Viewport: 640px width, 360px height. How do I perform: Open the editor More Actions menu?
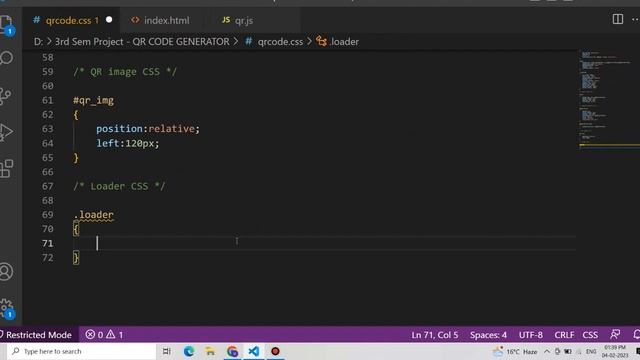[x=636, y=19]
